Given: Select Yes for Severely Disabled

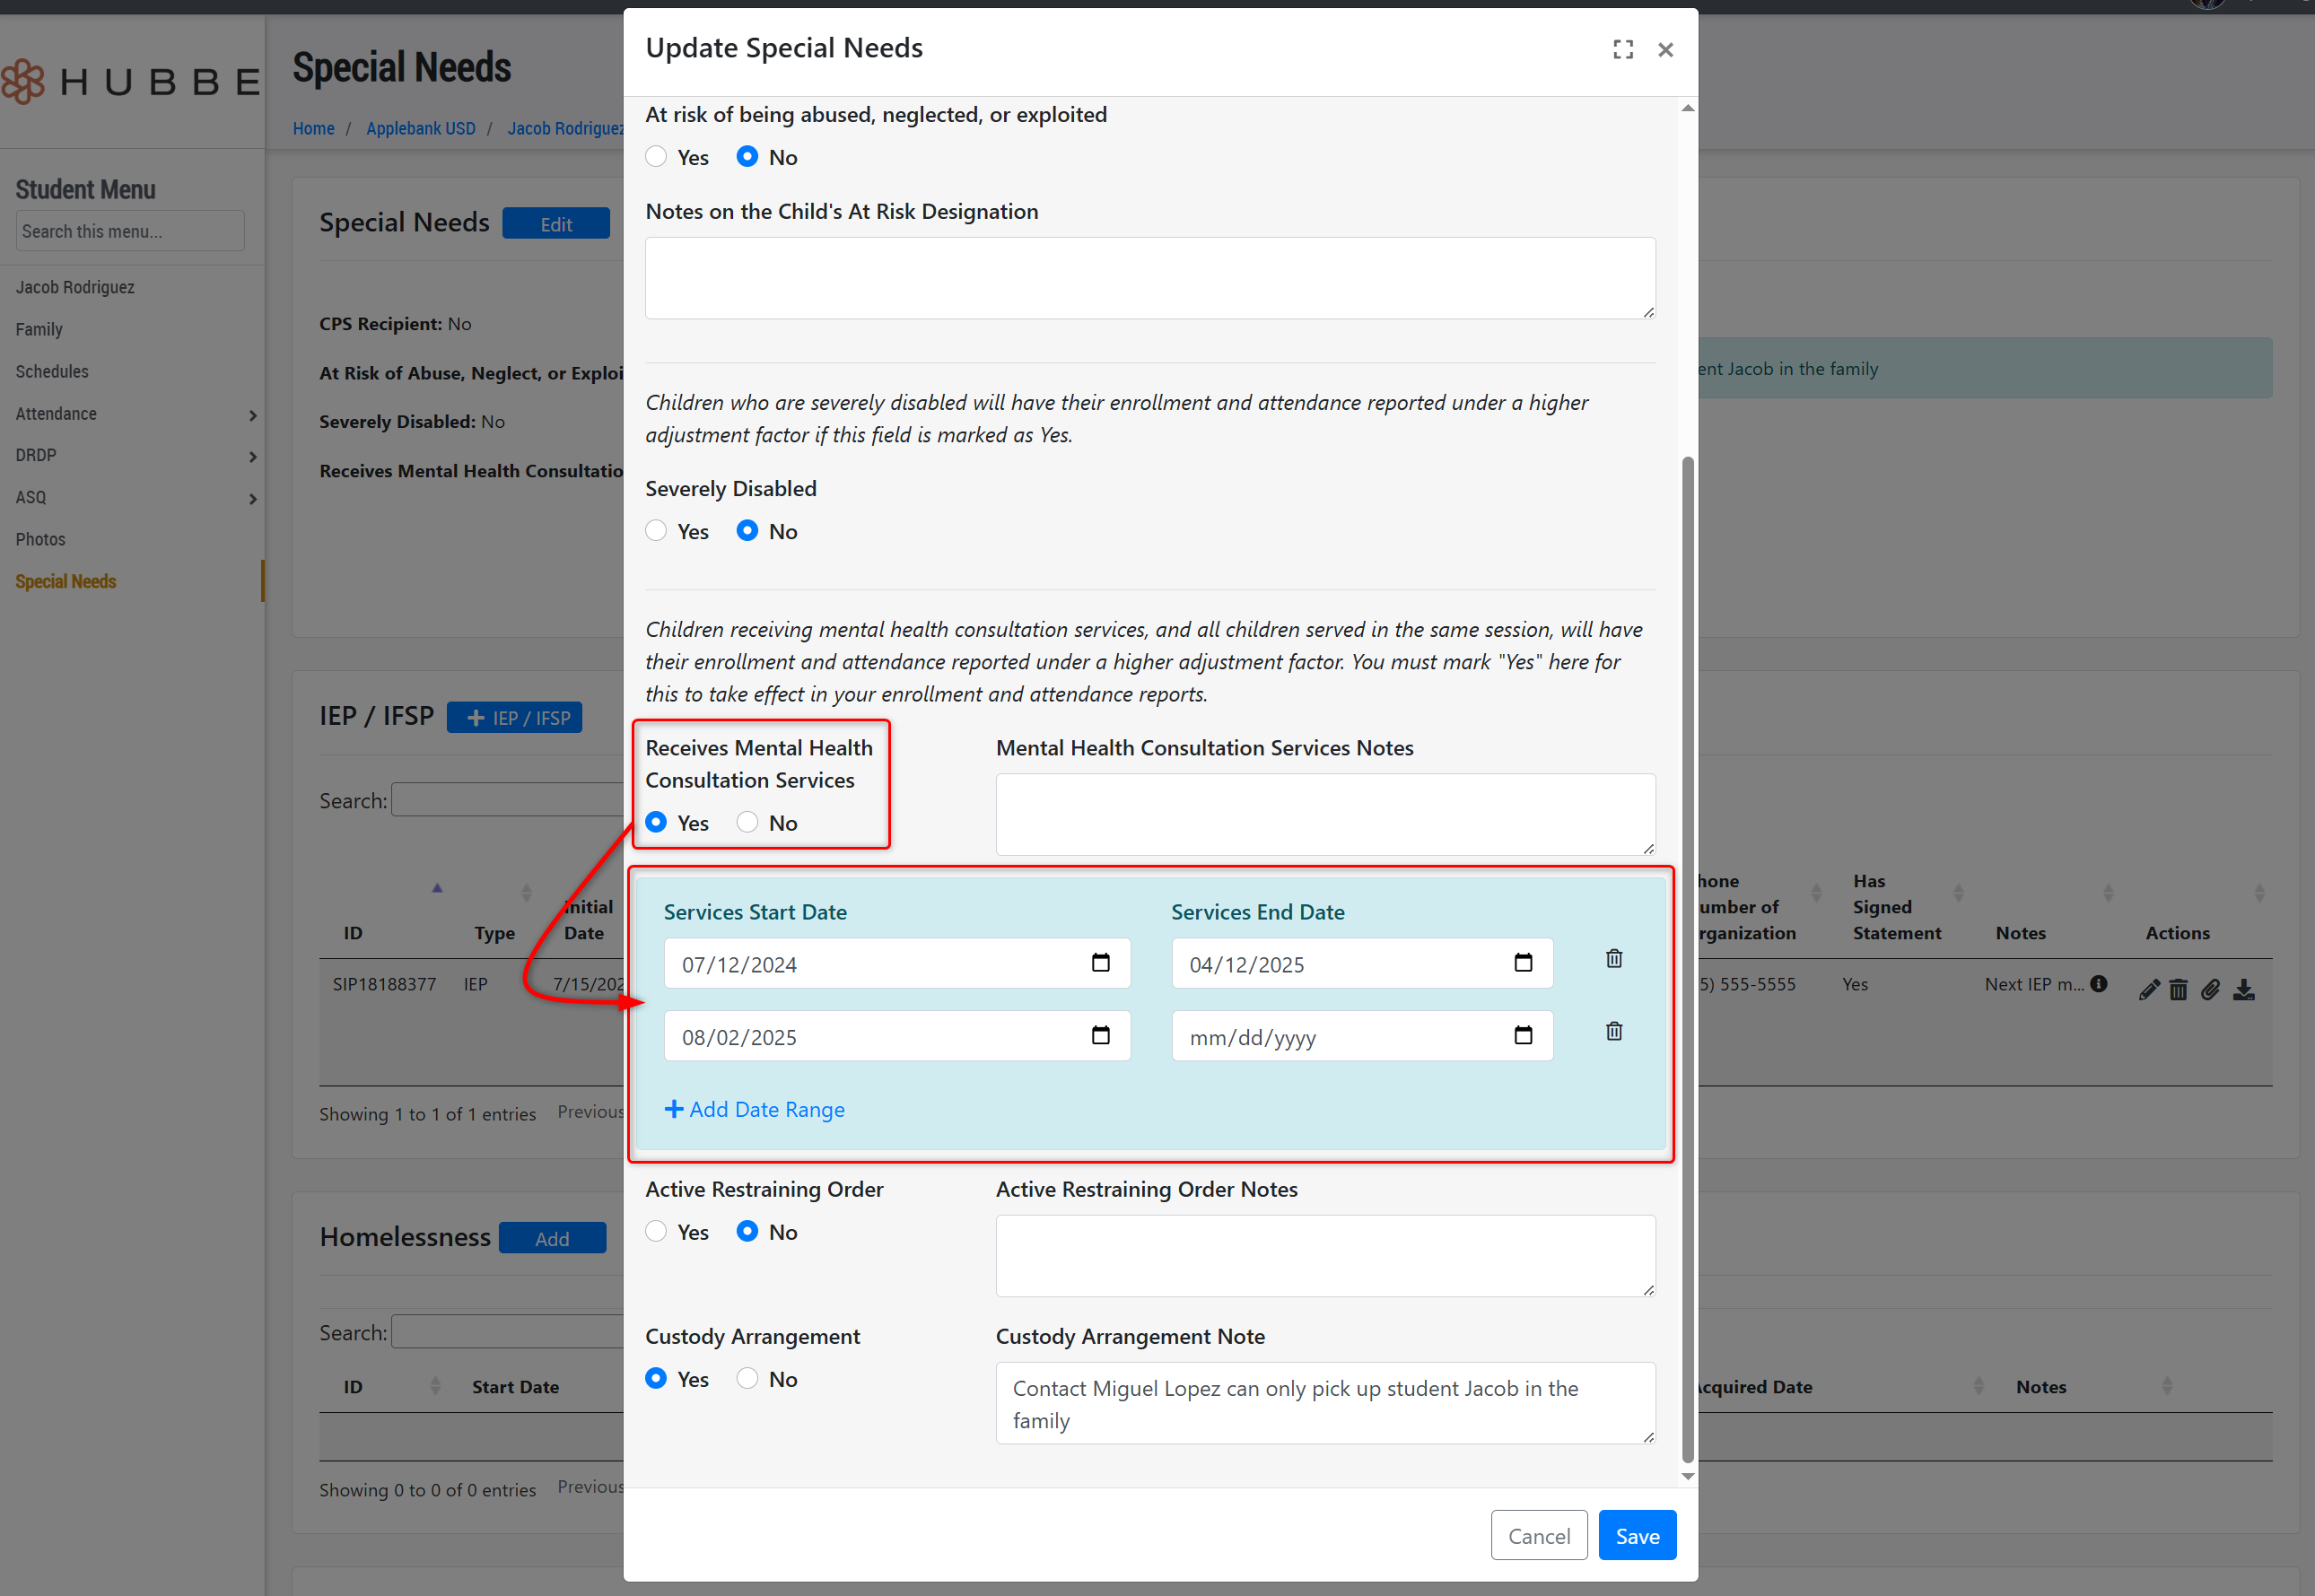Looking at the screenshot, I should coord(656,531).
